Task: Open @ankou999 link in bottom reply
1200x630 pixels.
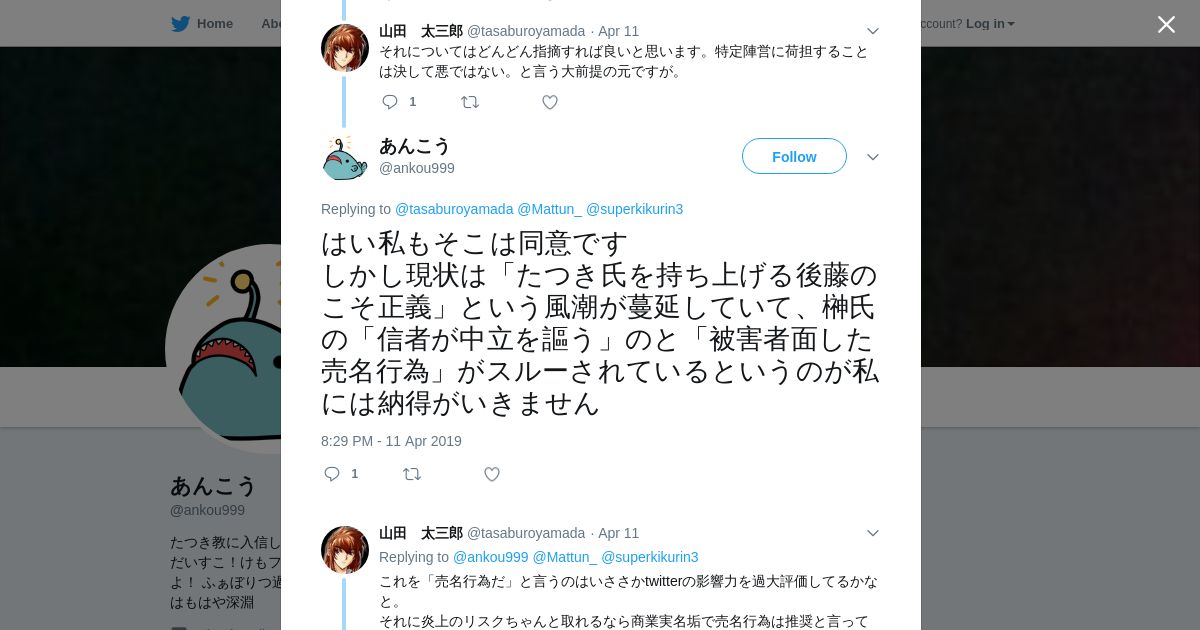Action: 490,557
